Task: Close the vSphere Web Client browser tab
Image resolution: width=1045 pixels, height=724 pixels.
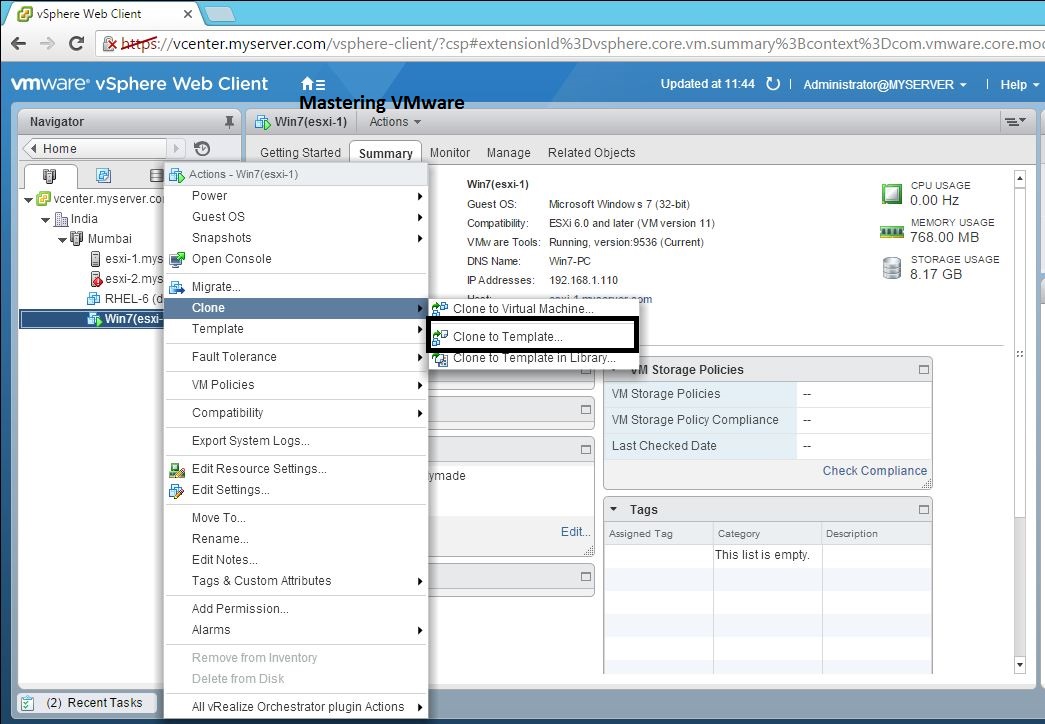Action: pos(188,13)
